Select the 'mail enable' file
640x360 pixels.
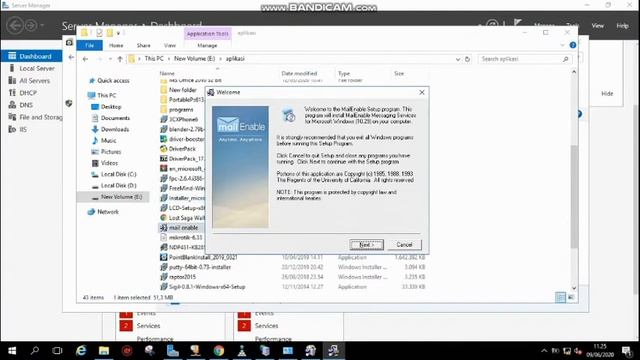(x=183, y=228)
